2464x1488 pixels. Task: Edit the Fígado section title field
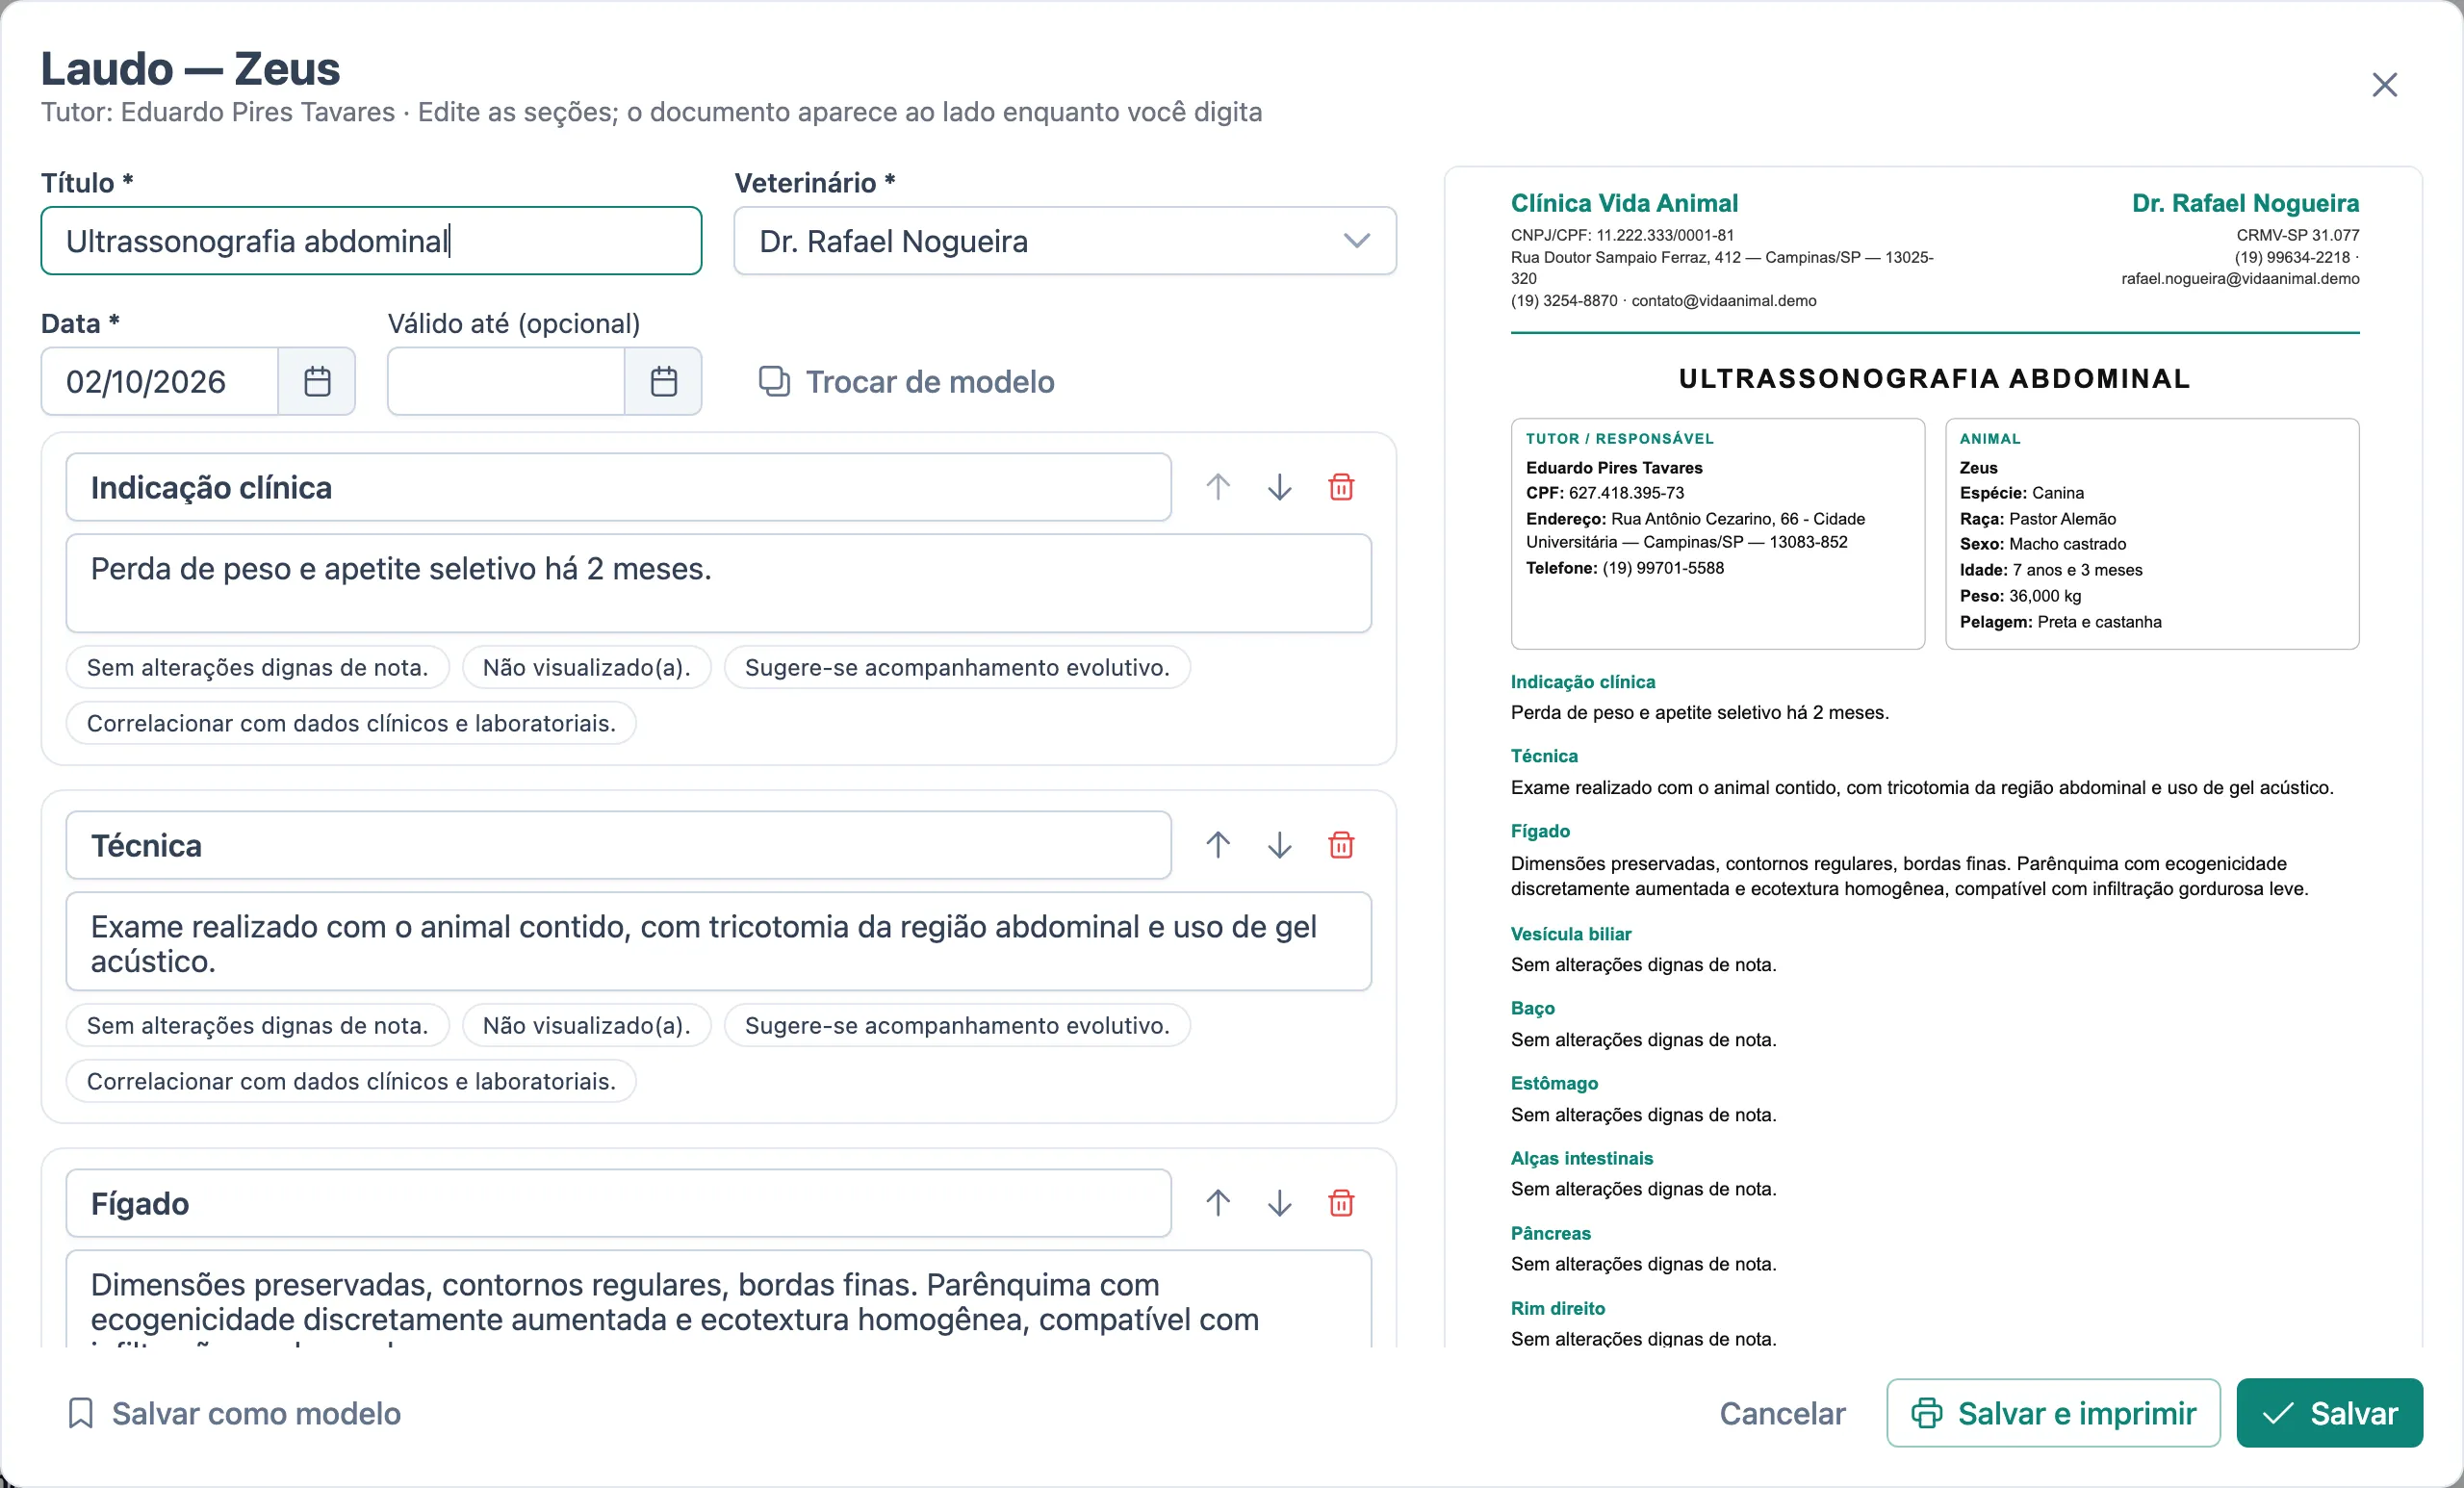point(618,1203)
